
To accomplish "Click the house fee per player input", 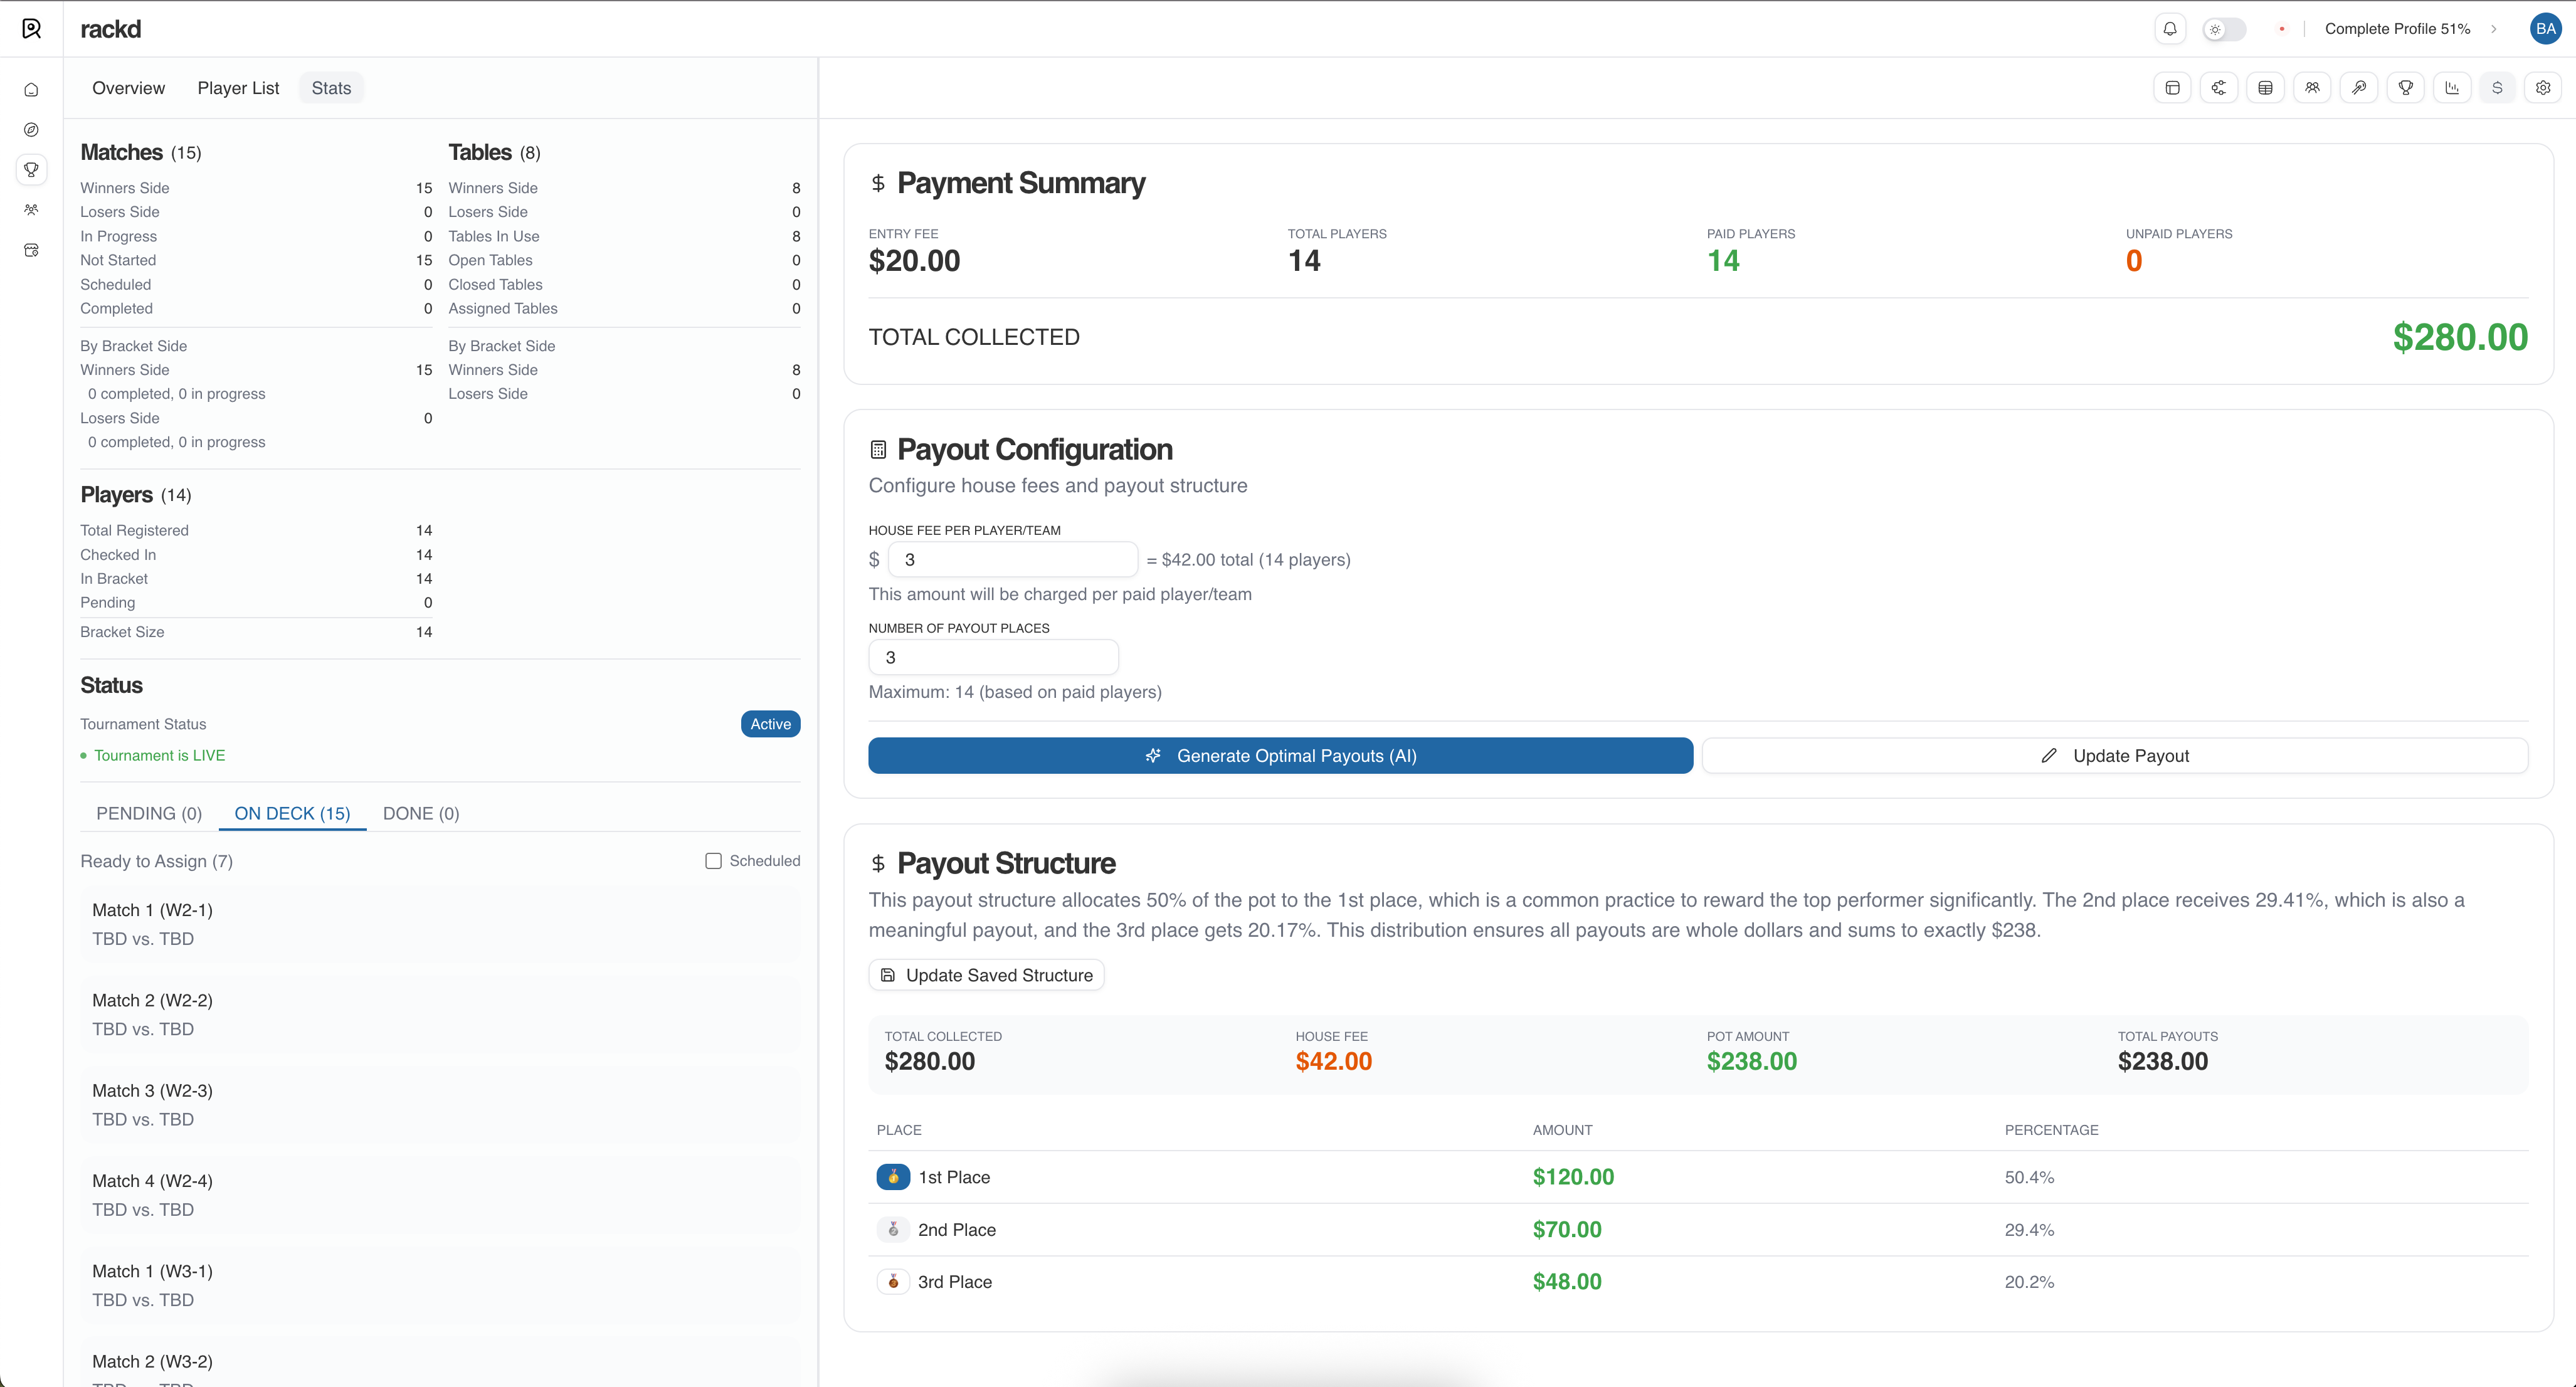I will click(1012, 560).
